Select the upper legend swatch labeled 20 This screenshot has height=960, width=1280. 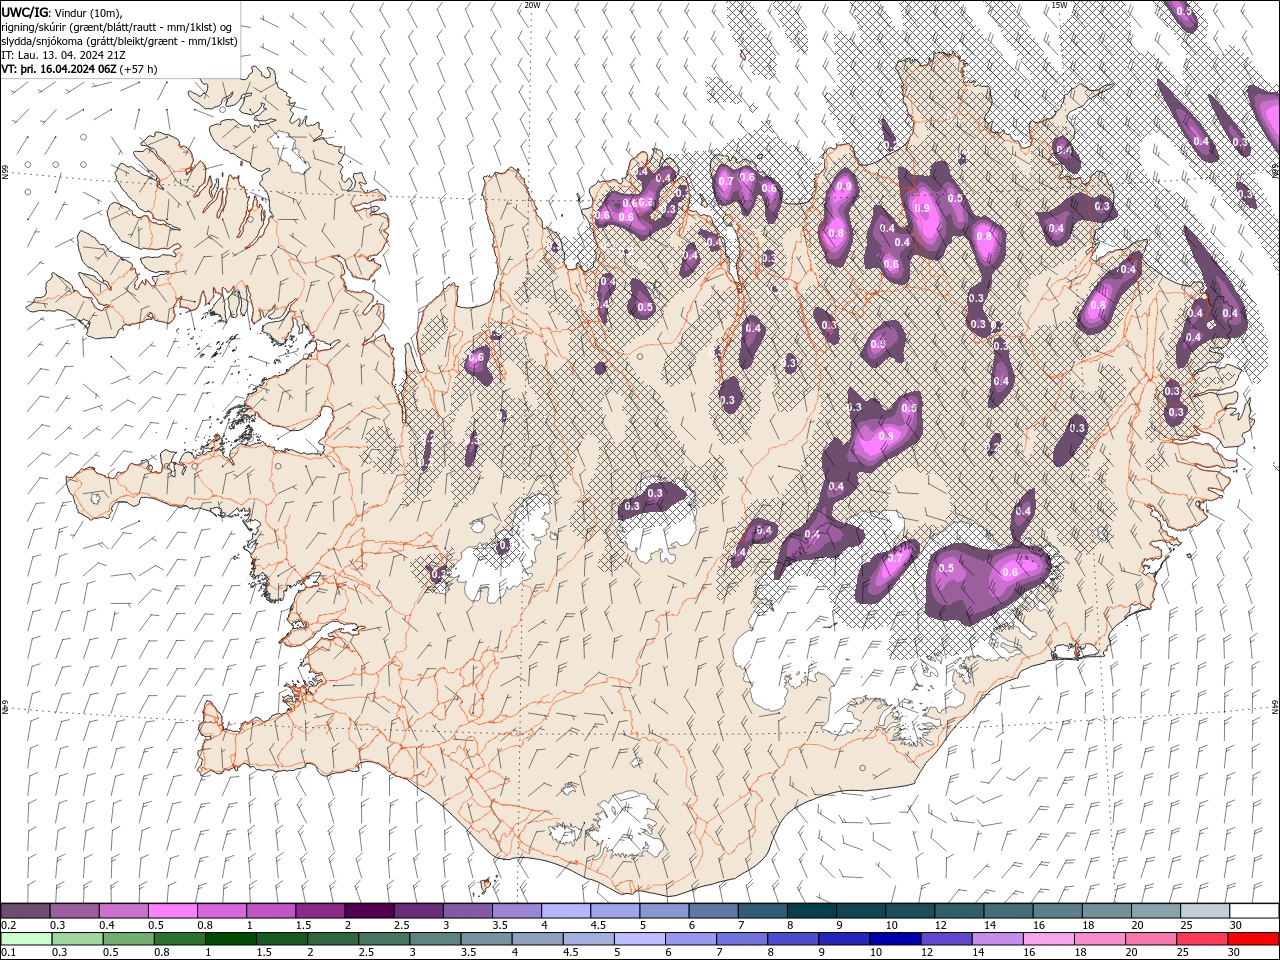point(1157,911)
